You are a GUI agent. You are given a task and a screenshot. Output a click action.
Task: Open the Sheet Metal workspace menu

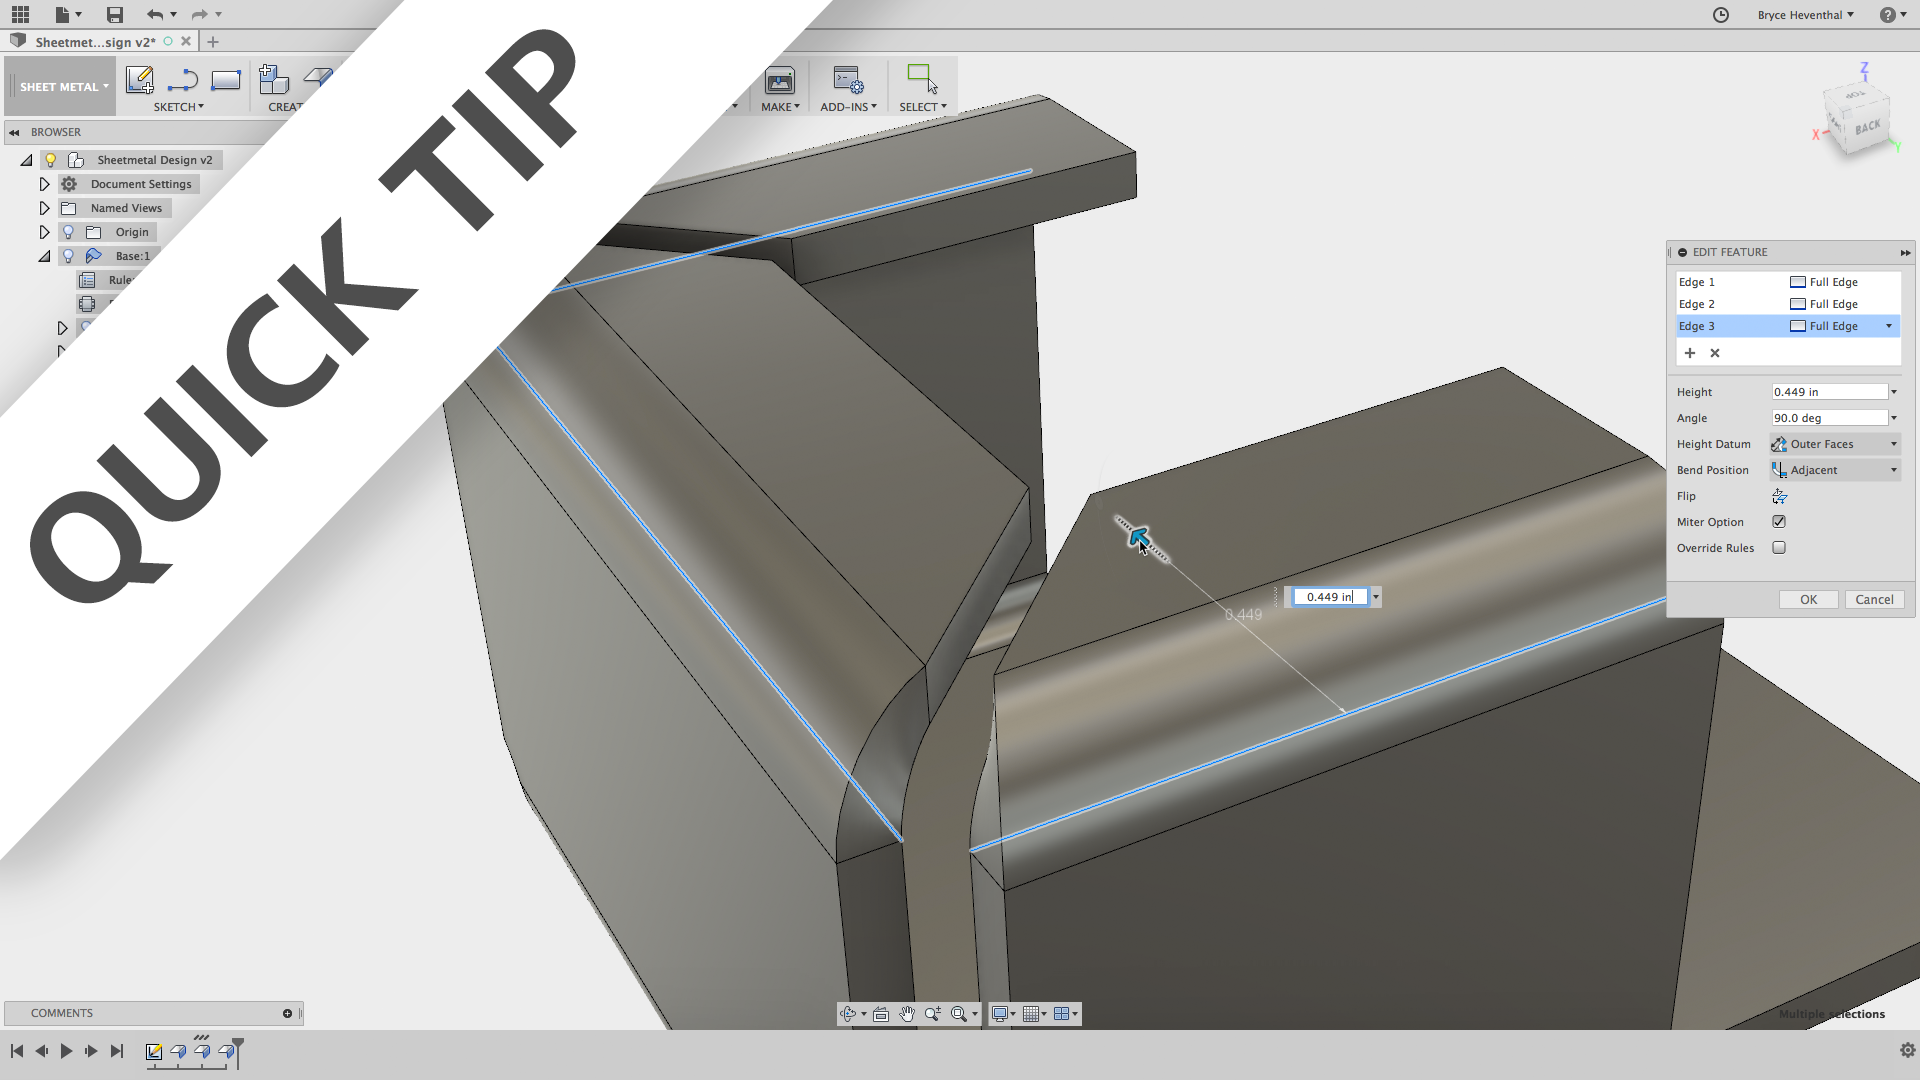pos(63,87)
